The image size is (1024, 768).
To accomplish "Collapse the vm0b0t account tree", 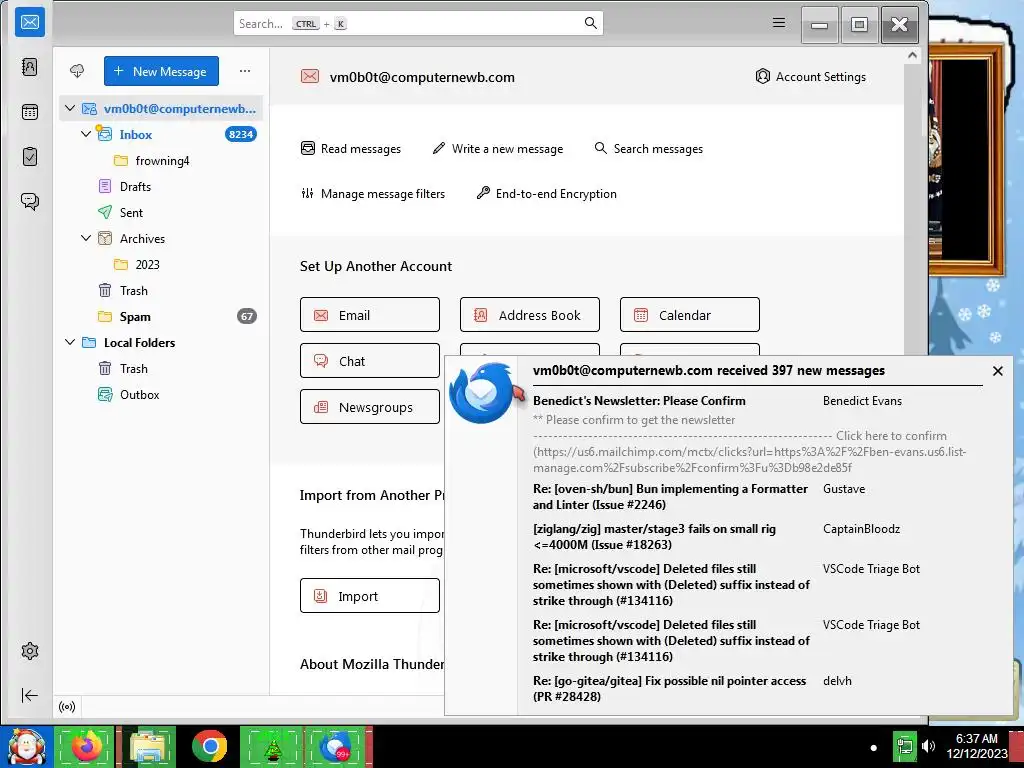I will point(70,108).
